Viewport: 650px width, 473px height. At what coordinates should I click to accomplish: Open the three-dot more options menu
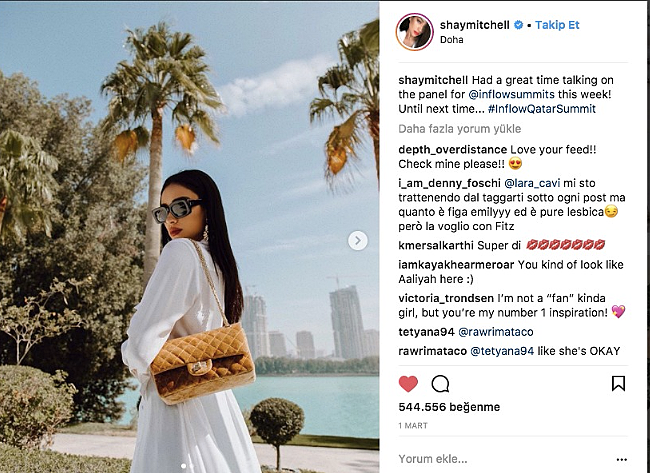point(621,459)
